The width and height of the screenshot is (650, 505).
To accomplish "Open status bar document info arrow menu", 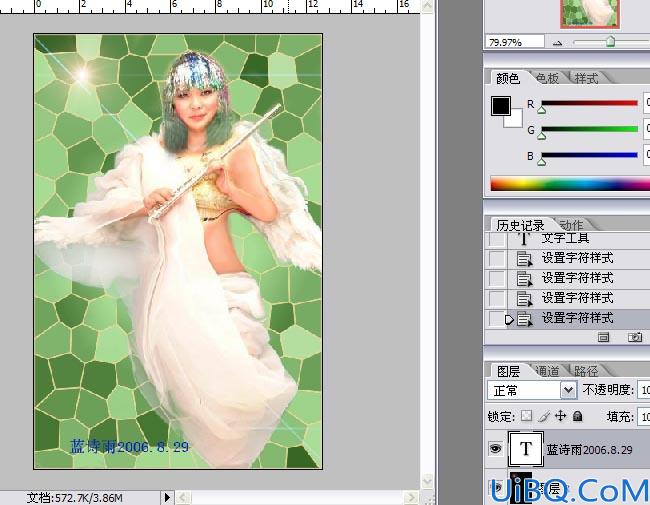I will 167,497.
